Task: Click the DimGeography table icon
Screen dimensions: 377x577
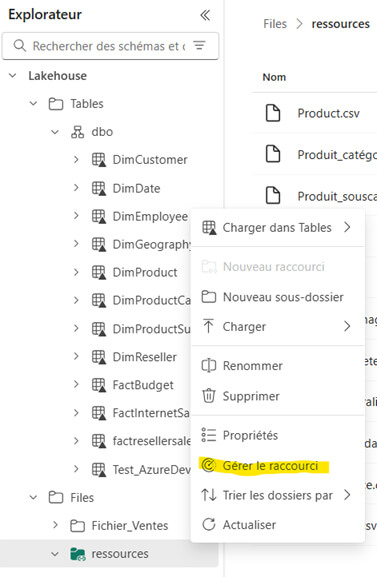Action: 99,244
